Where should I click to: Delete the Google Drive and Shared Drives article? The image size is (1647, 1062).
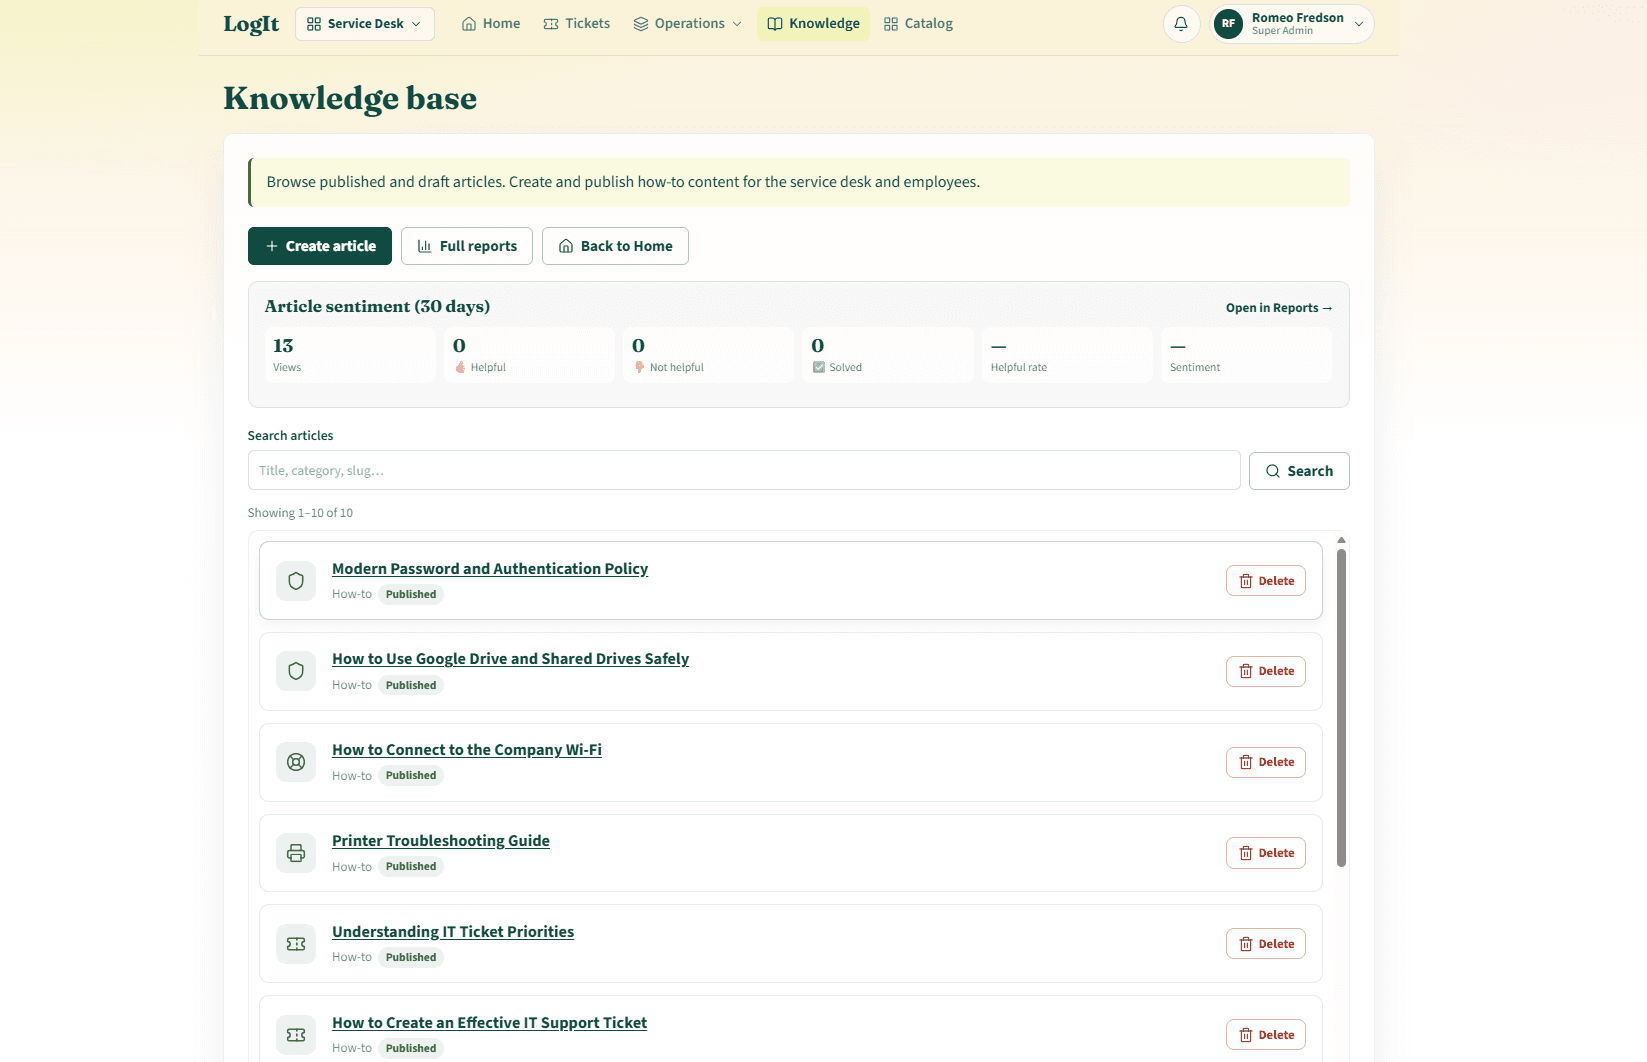click(1266, 671)
